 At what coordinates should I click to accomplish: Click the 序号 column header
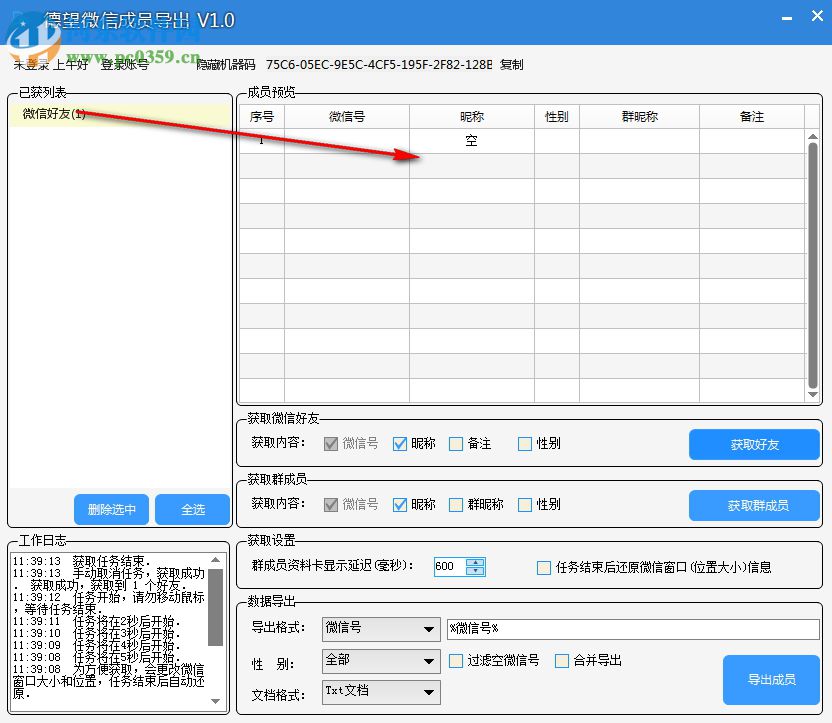point(262,117)
